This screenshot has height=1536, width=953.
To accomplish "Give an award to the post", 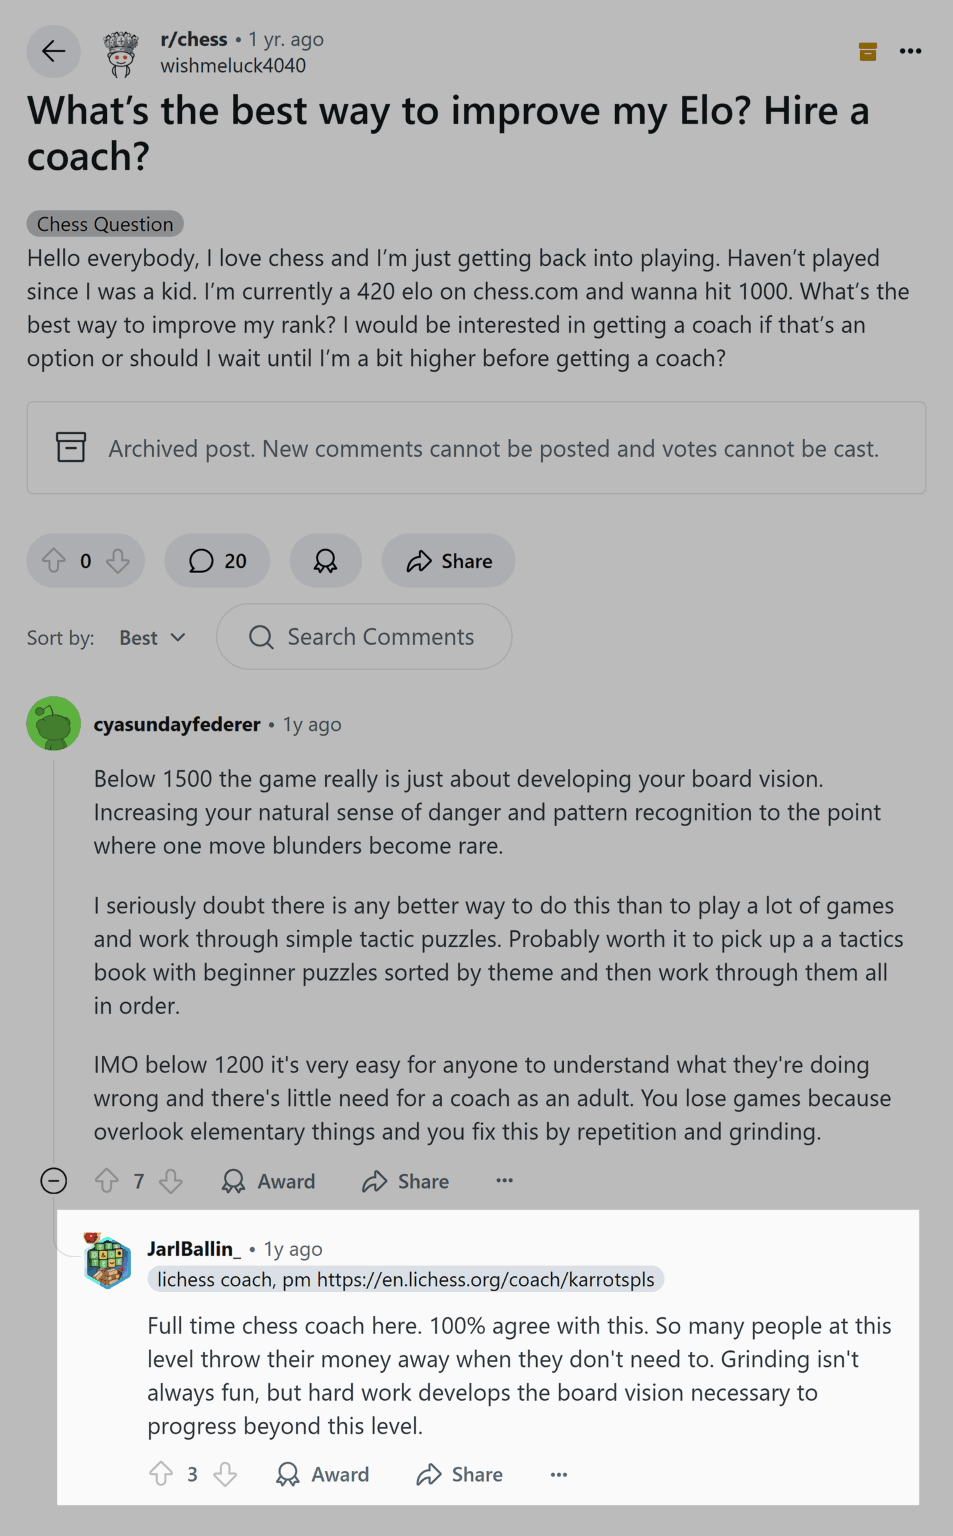I will pyautogui.click(x=325, y=561).
